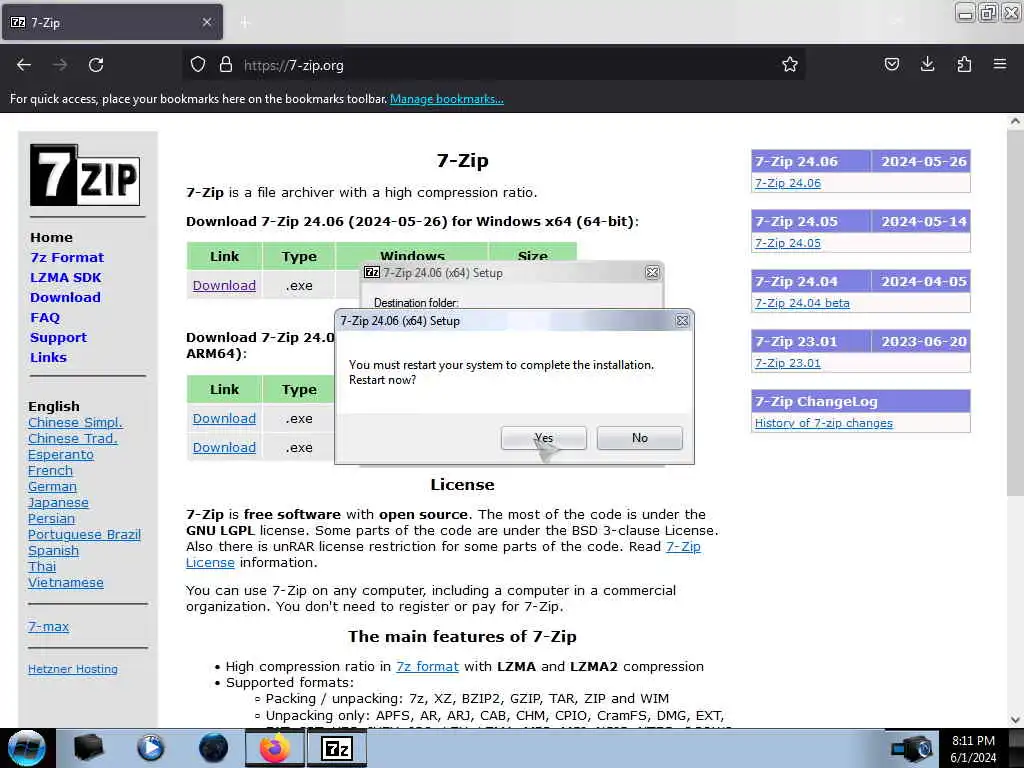Select the 7-Zip browser tab
1024x768 pixels.
pos(112,23)
